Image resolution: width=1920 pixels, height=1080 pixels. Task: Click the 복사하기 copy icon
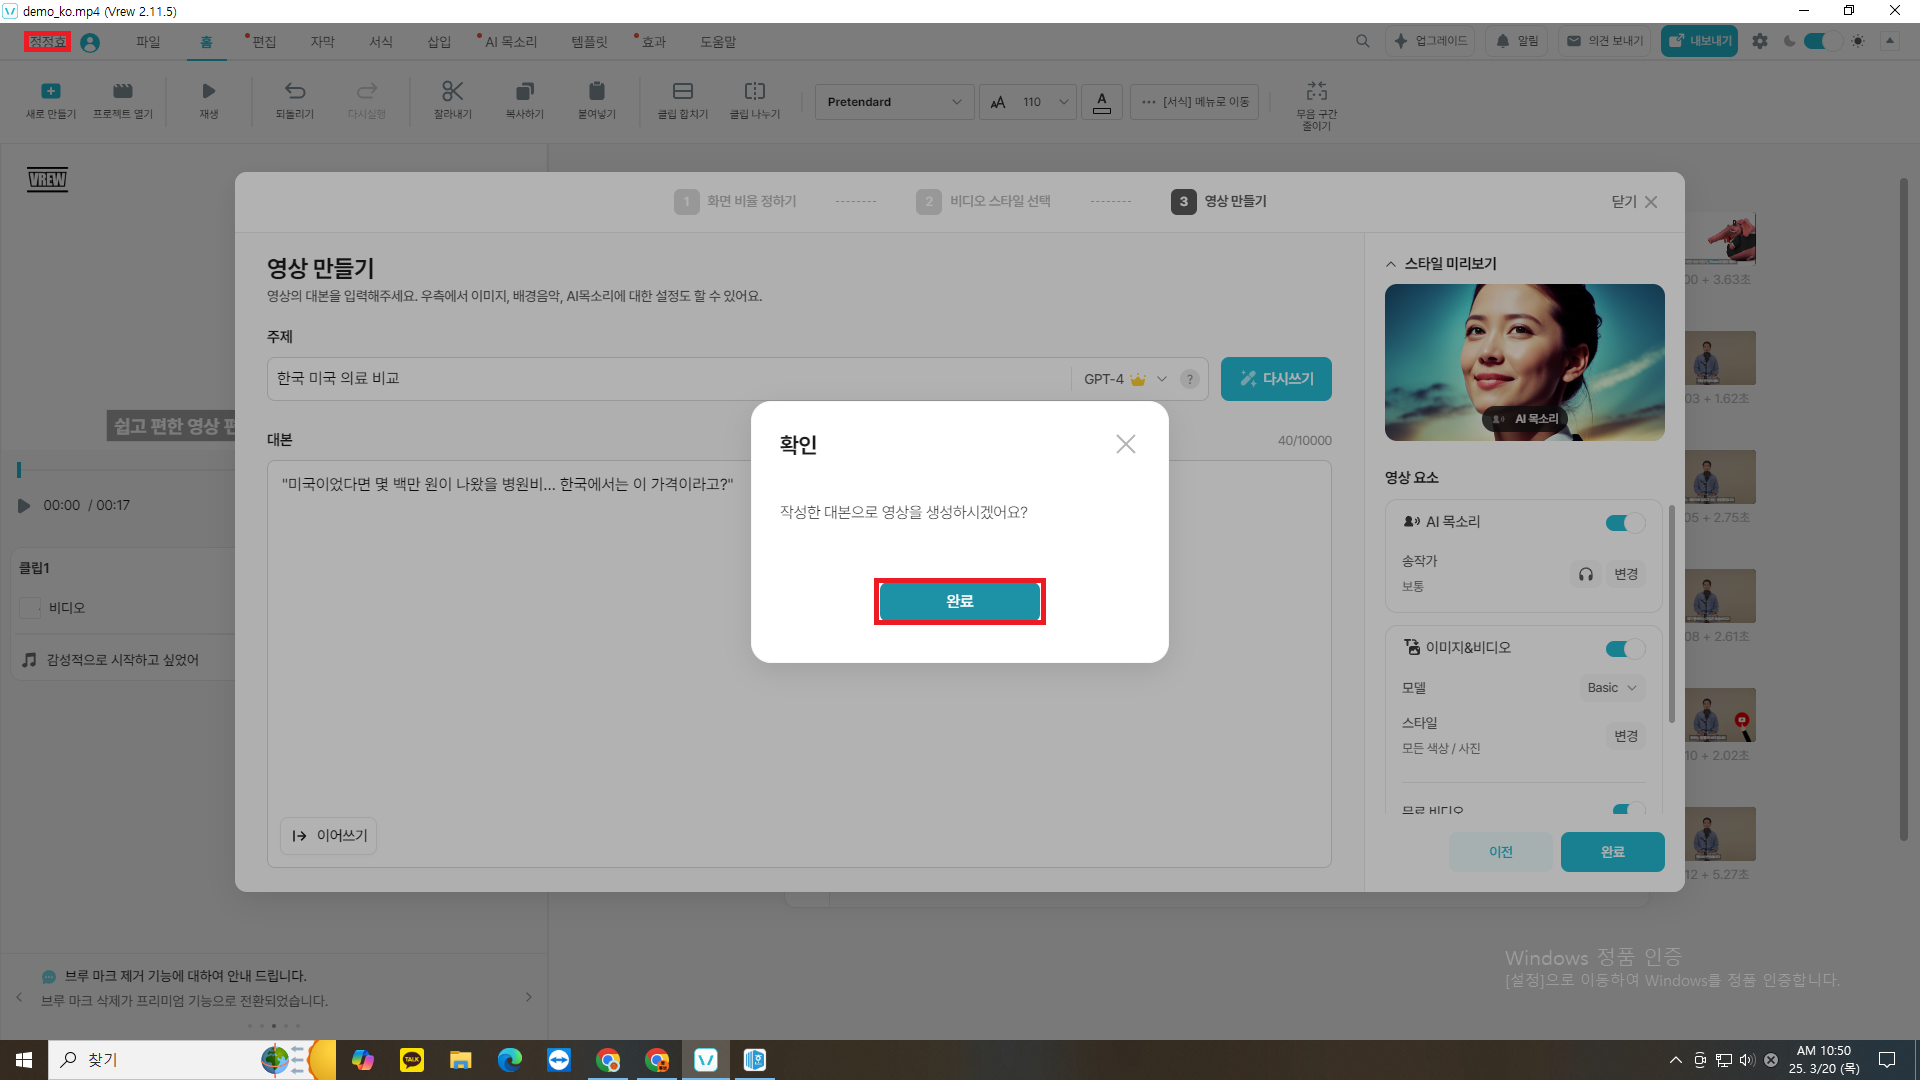[524, 91]
